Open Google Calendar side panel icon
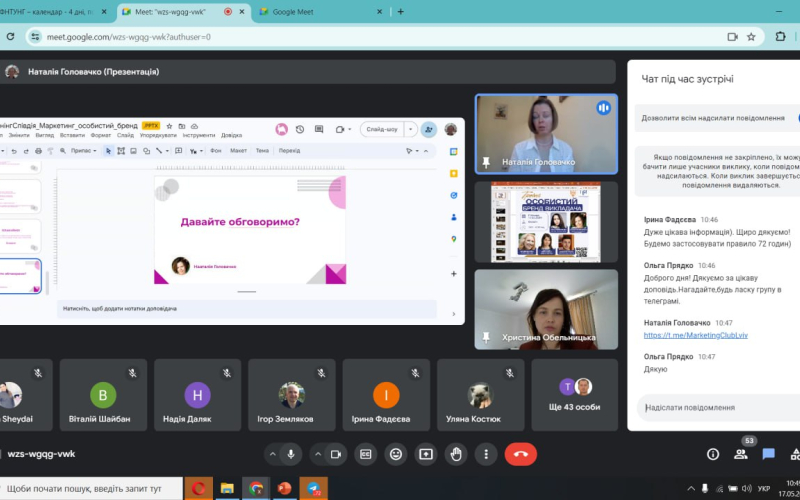This screenshot has width=800, height=500. point(454,152)
